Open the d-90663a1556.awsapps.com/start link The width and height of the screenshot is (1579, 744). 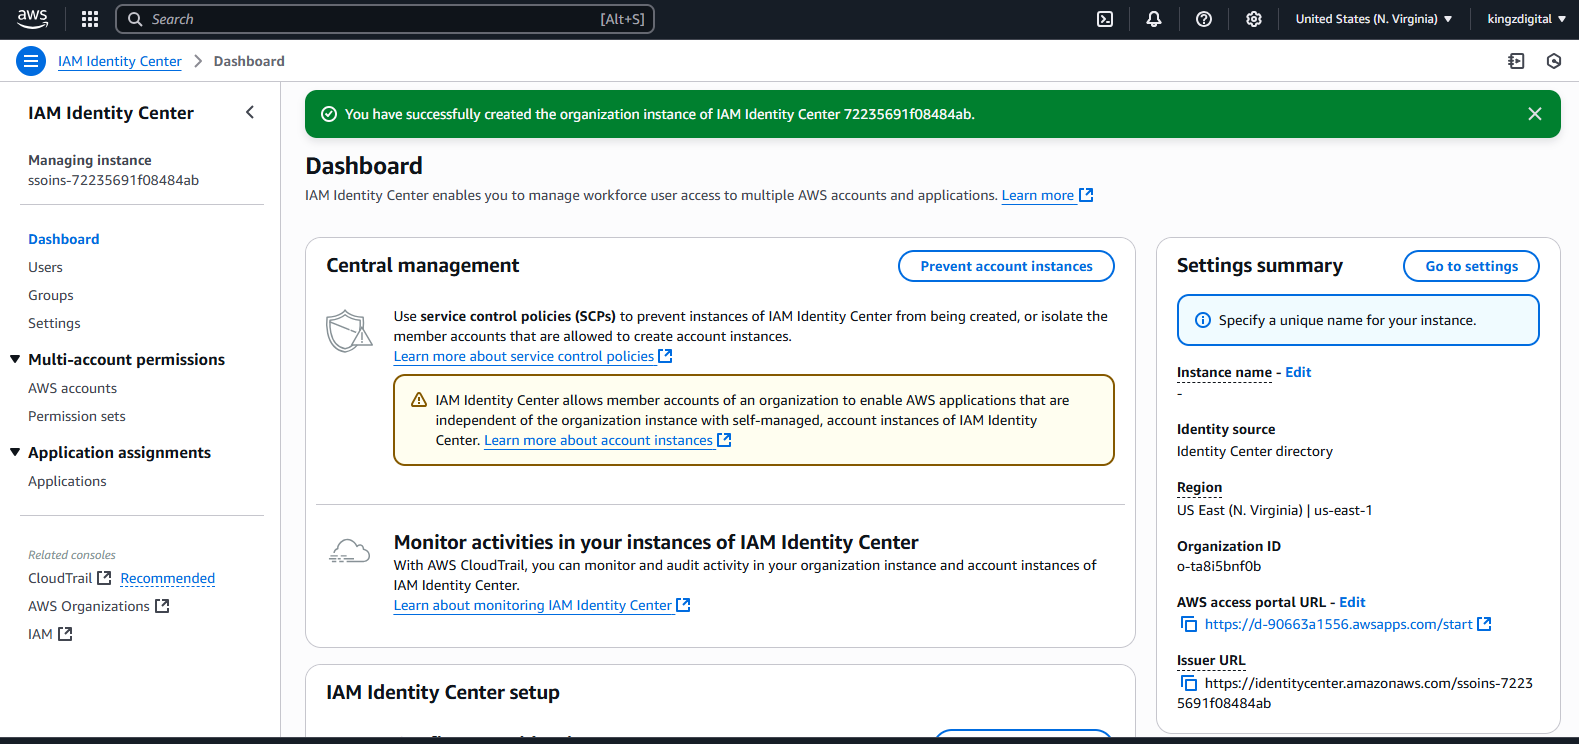[x=1338, y=624]
